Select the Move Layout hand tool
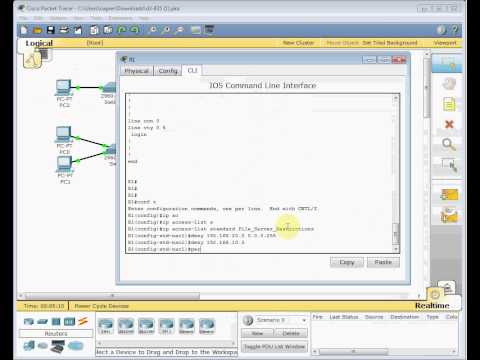 pyautogui.click(x=449, y=84)
